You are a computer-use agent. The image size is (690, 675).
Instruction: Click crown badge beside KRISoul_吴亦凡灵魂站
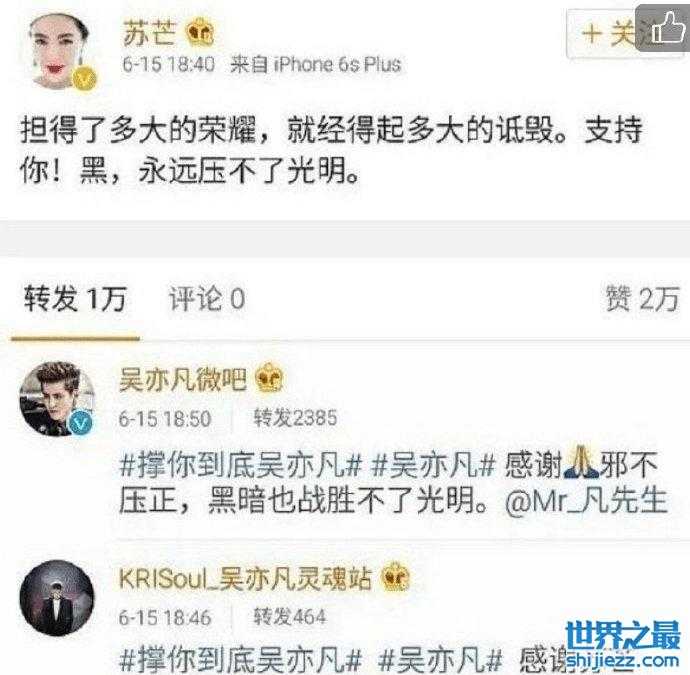(395, 578)
